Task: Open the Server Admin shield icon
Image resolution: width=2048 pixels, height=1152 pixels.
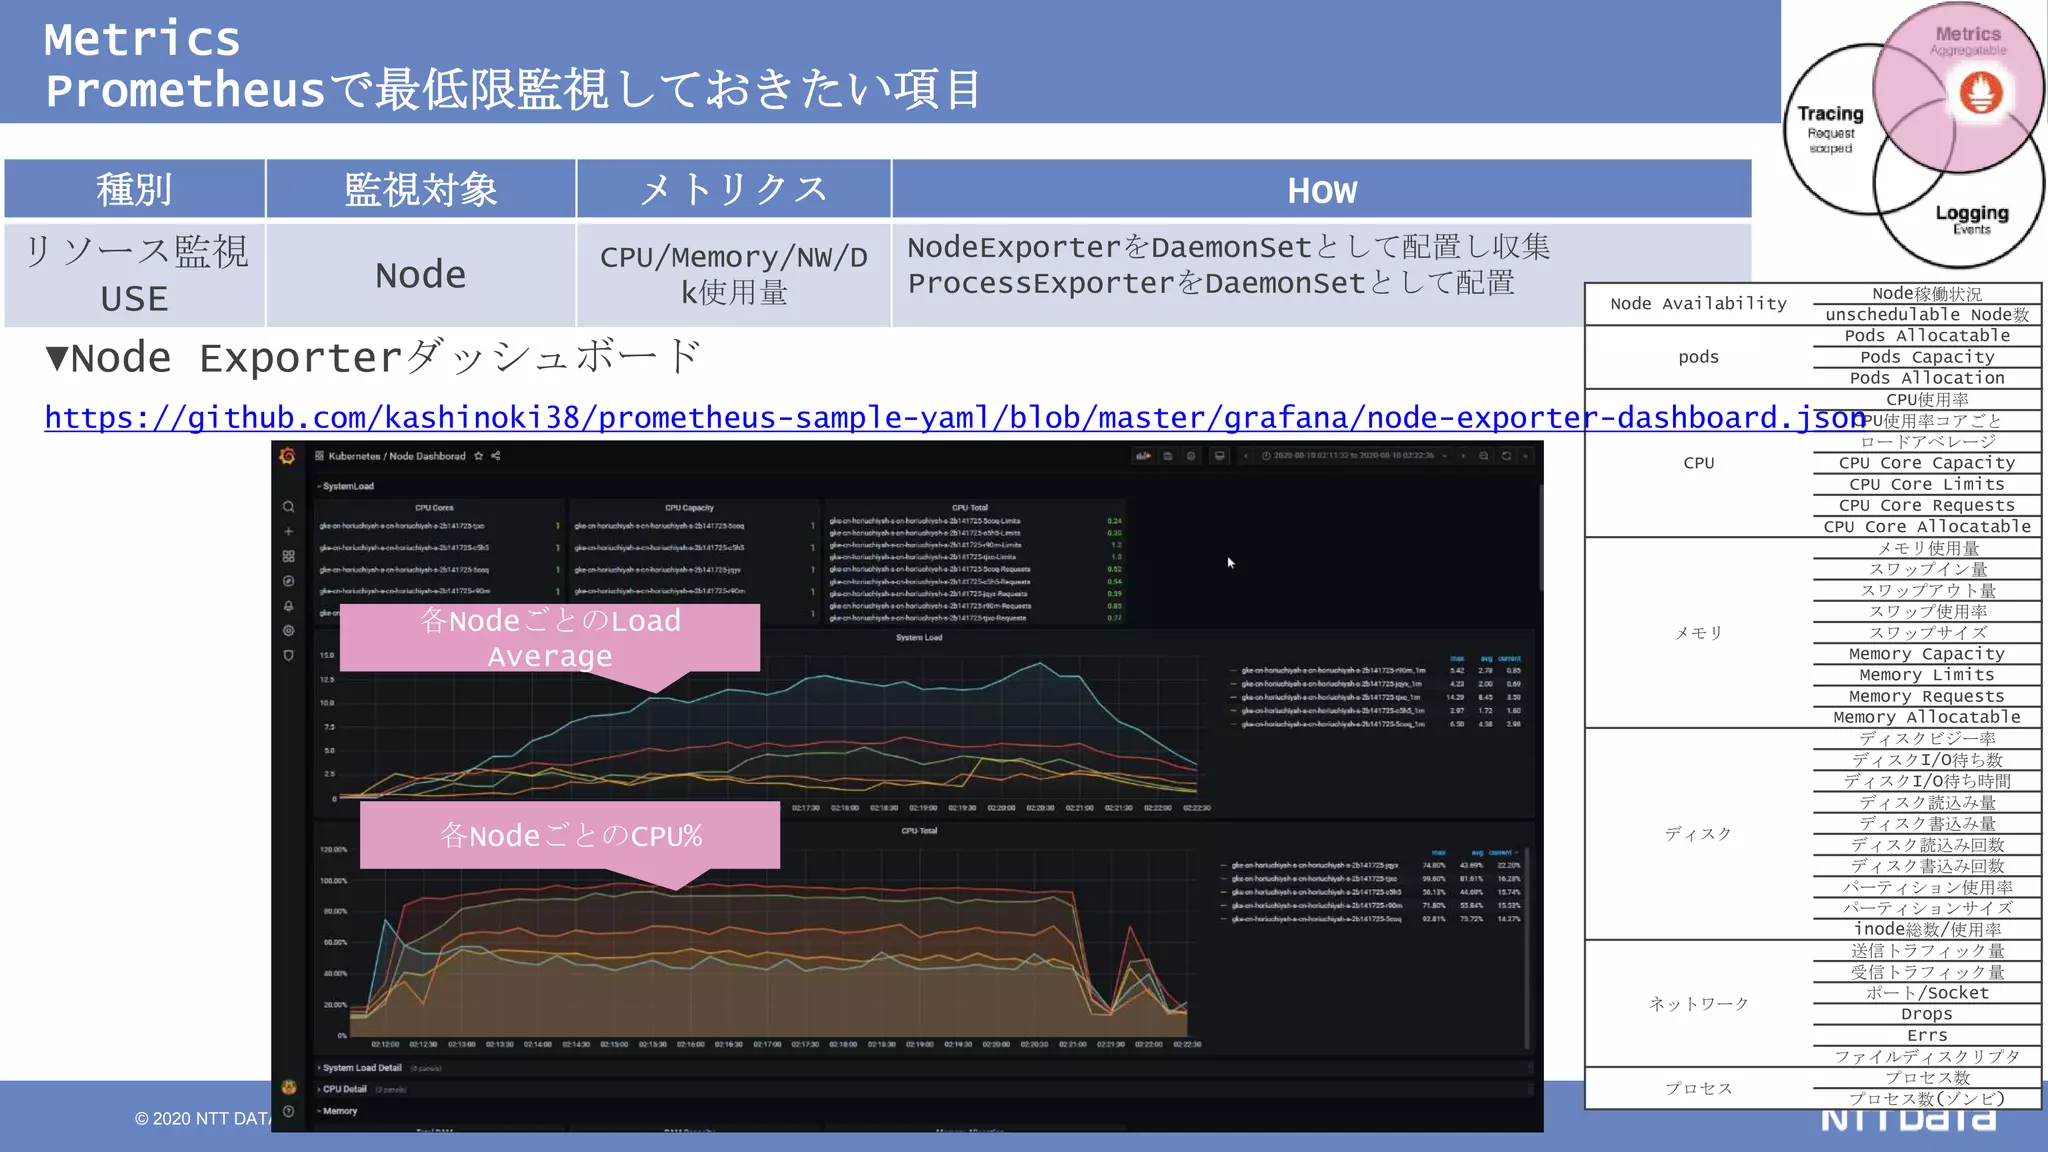Action: coord(288,656)
